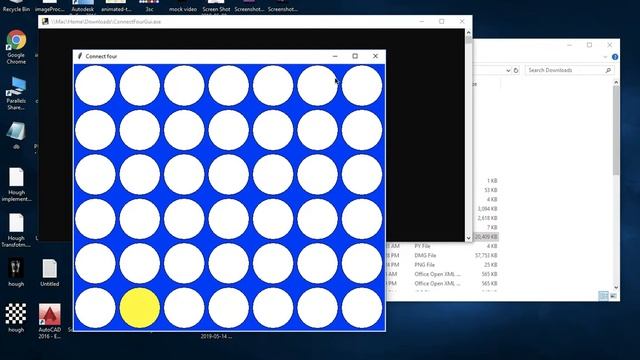Viewport: 640px width, 360px height.
Task: Click in the Search Downloads field
Action: pyautogui.click(x=569, y=70)
